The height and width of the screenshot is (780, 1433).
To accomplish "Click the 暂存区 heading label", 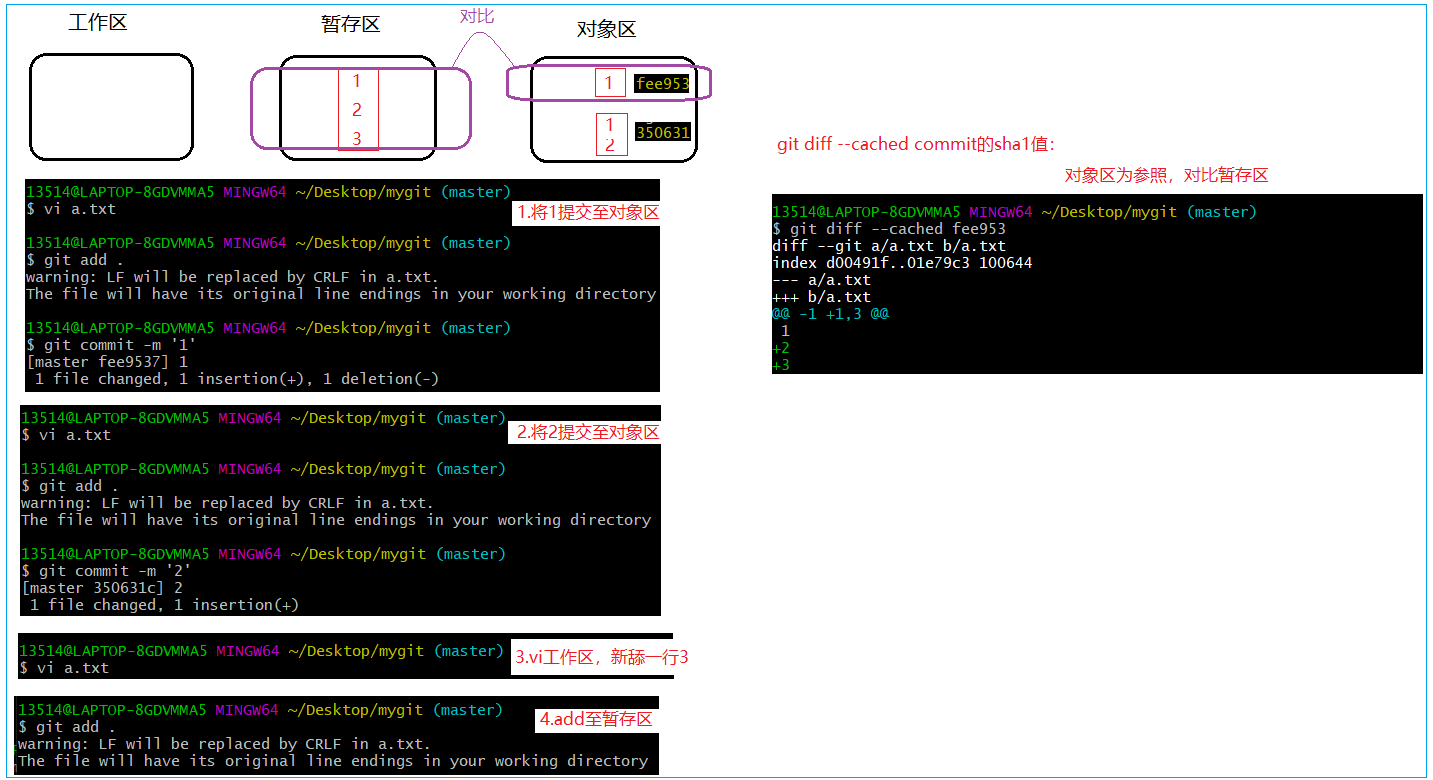I will click(x=350, y=24).
